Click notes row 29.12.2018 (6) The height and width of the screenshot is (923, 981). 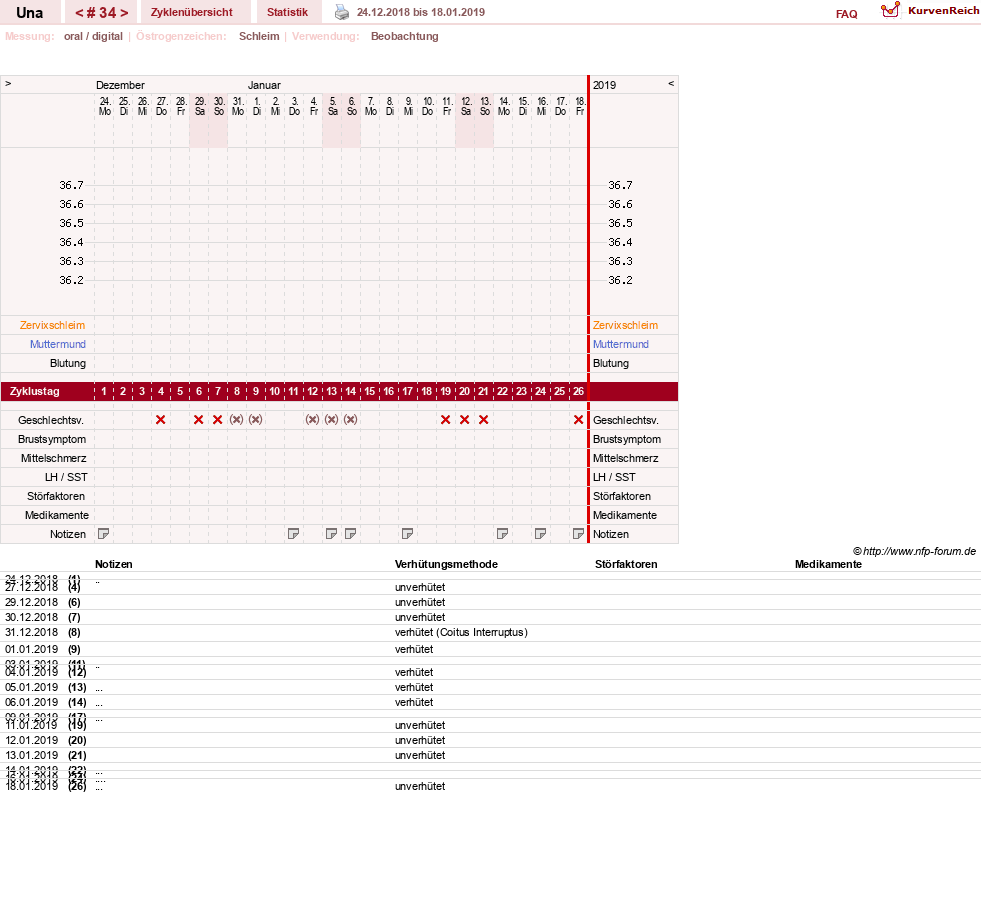490,602
